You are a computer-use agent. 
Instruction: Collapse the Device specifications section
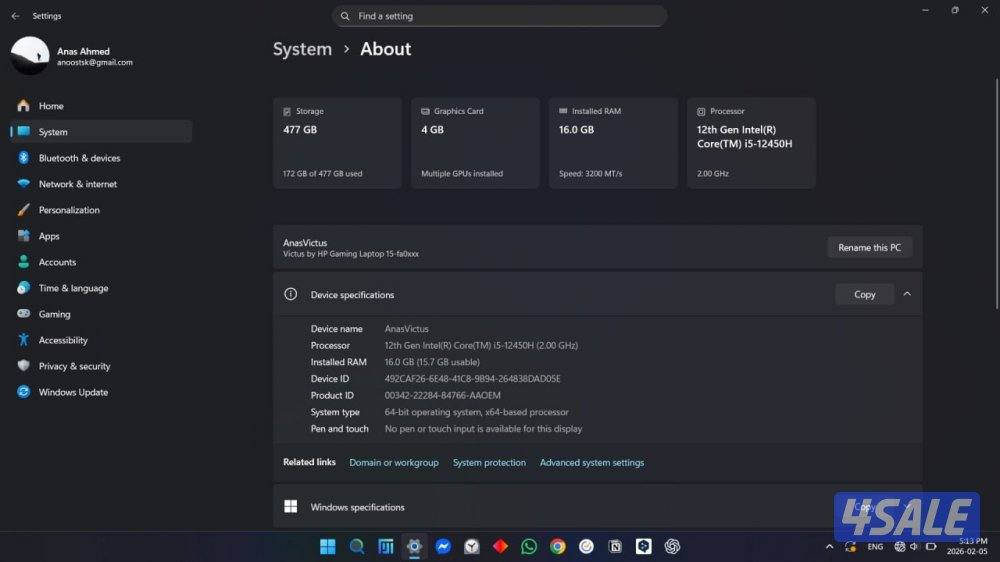[x=907, y=294]
